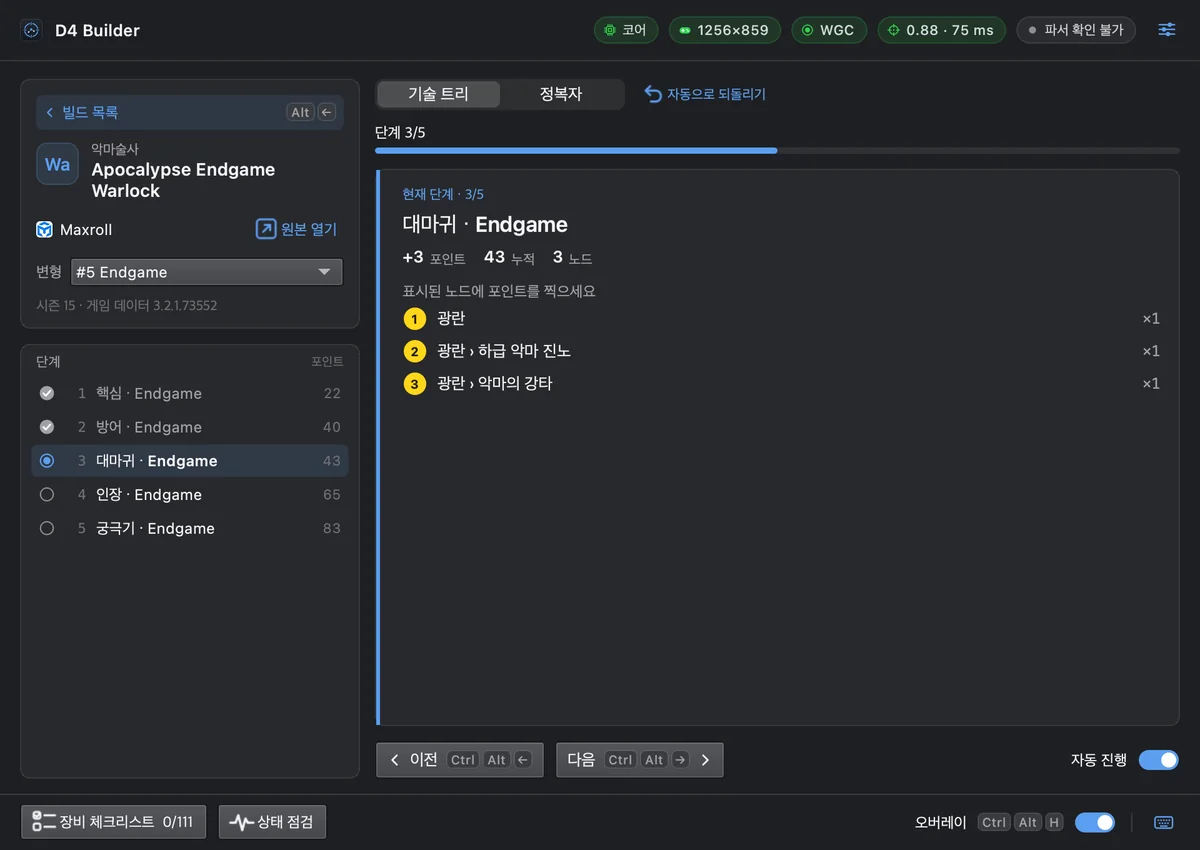Click the yellow step 2 badge for 하급 악마 진노

point(414,351)
